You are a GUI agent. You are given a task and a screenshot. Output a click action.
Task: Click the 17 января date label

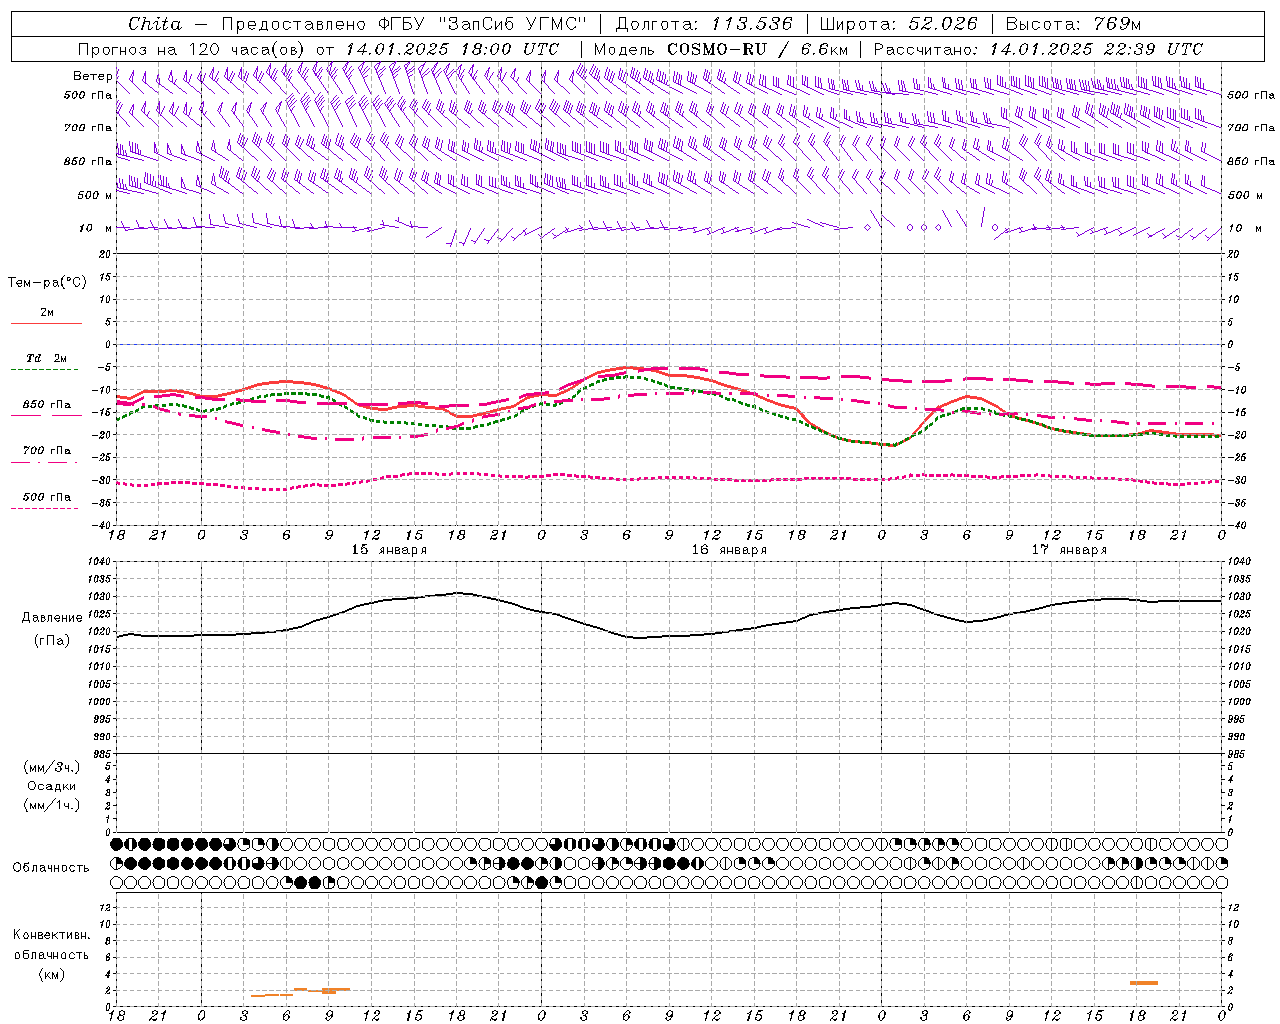[1069, 550]
